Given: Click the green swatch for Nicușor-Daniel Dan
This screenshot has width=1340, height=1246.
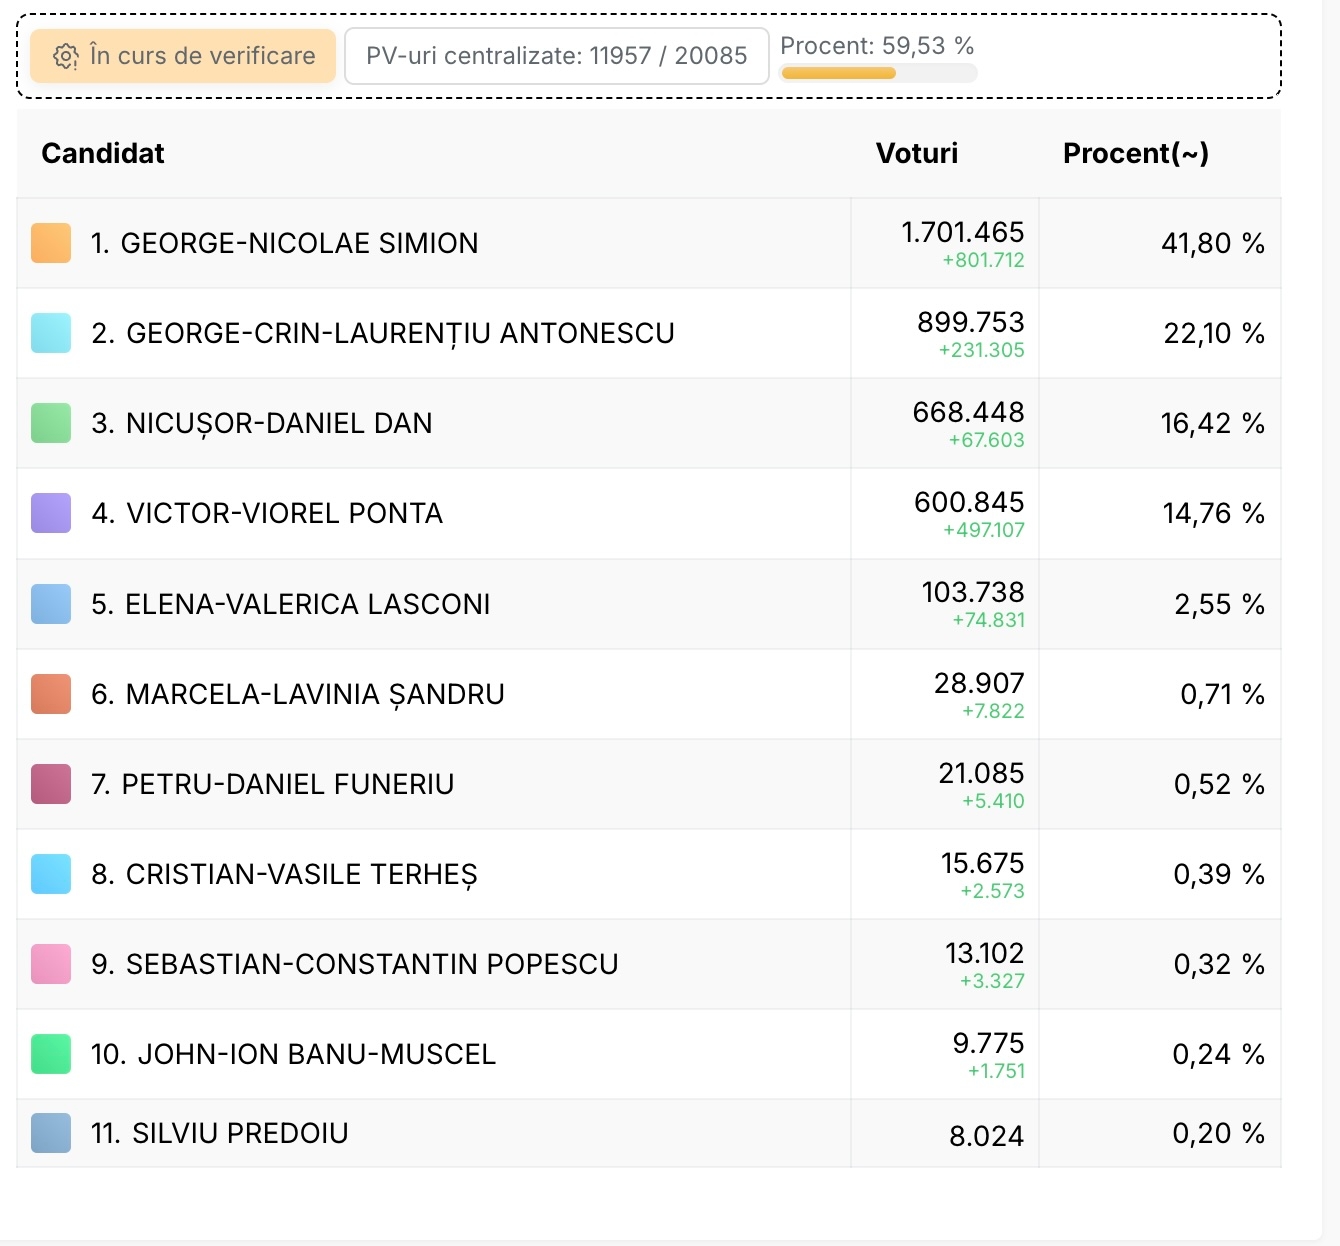Looking at the screenshot, I should click(x=51, y=423).
